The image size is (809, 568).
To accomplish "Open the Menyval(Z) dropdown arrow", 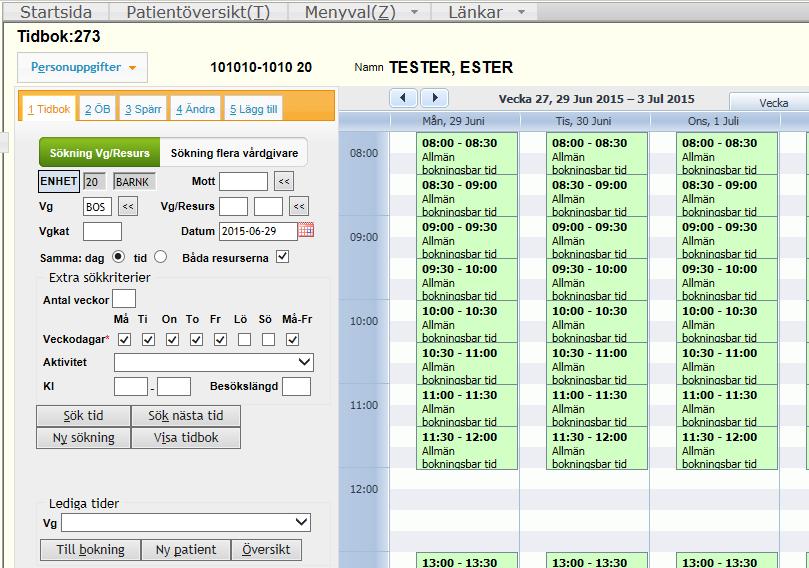I will point(414,12).
